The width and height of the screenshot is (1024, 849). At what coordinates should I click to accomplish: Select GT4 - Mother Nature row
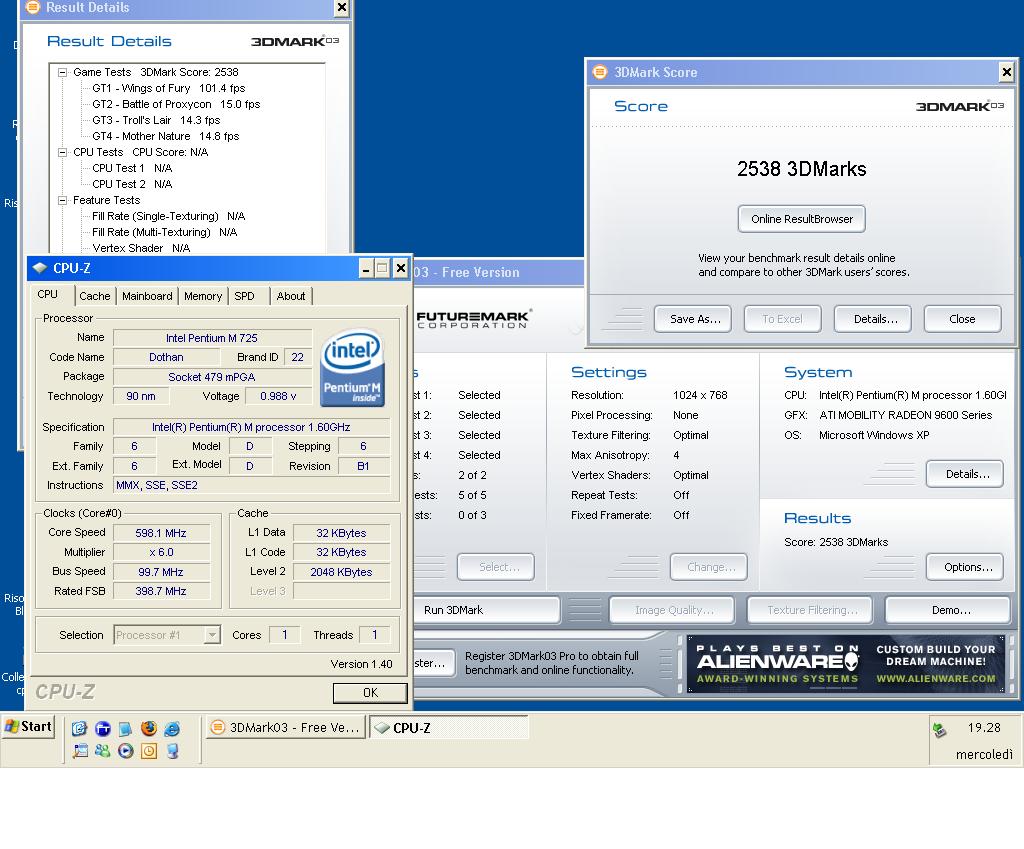(x=165, y=136)
